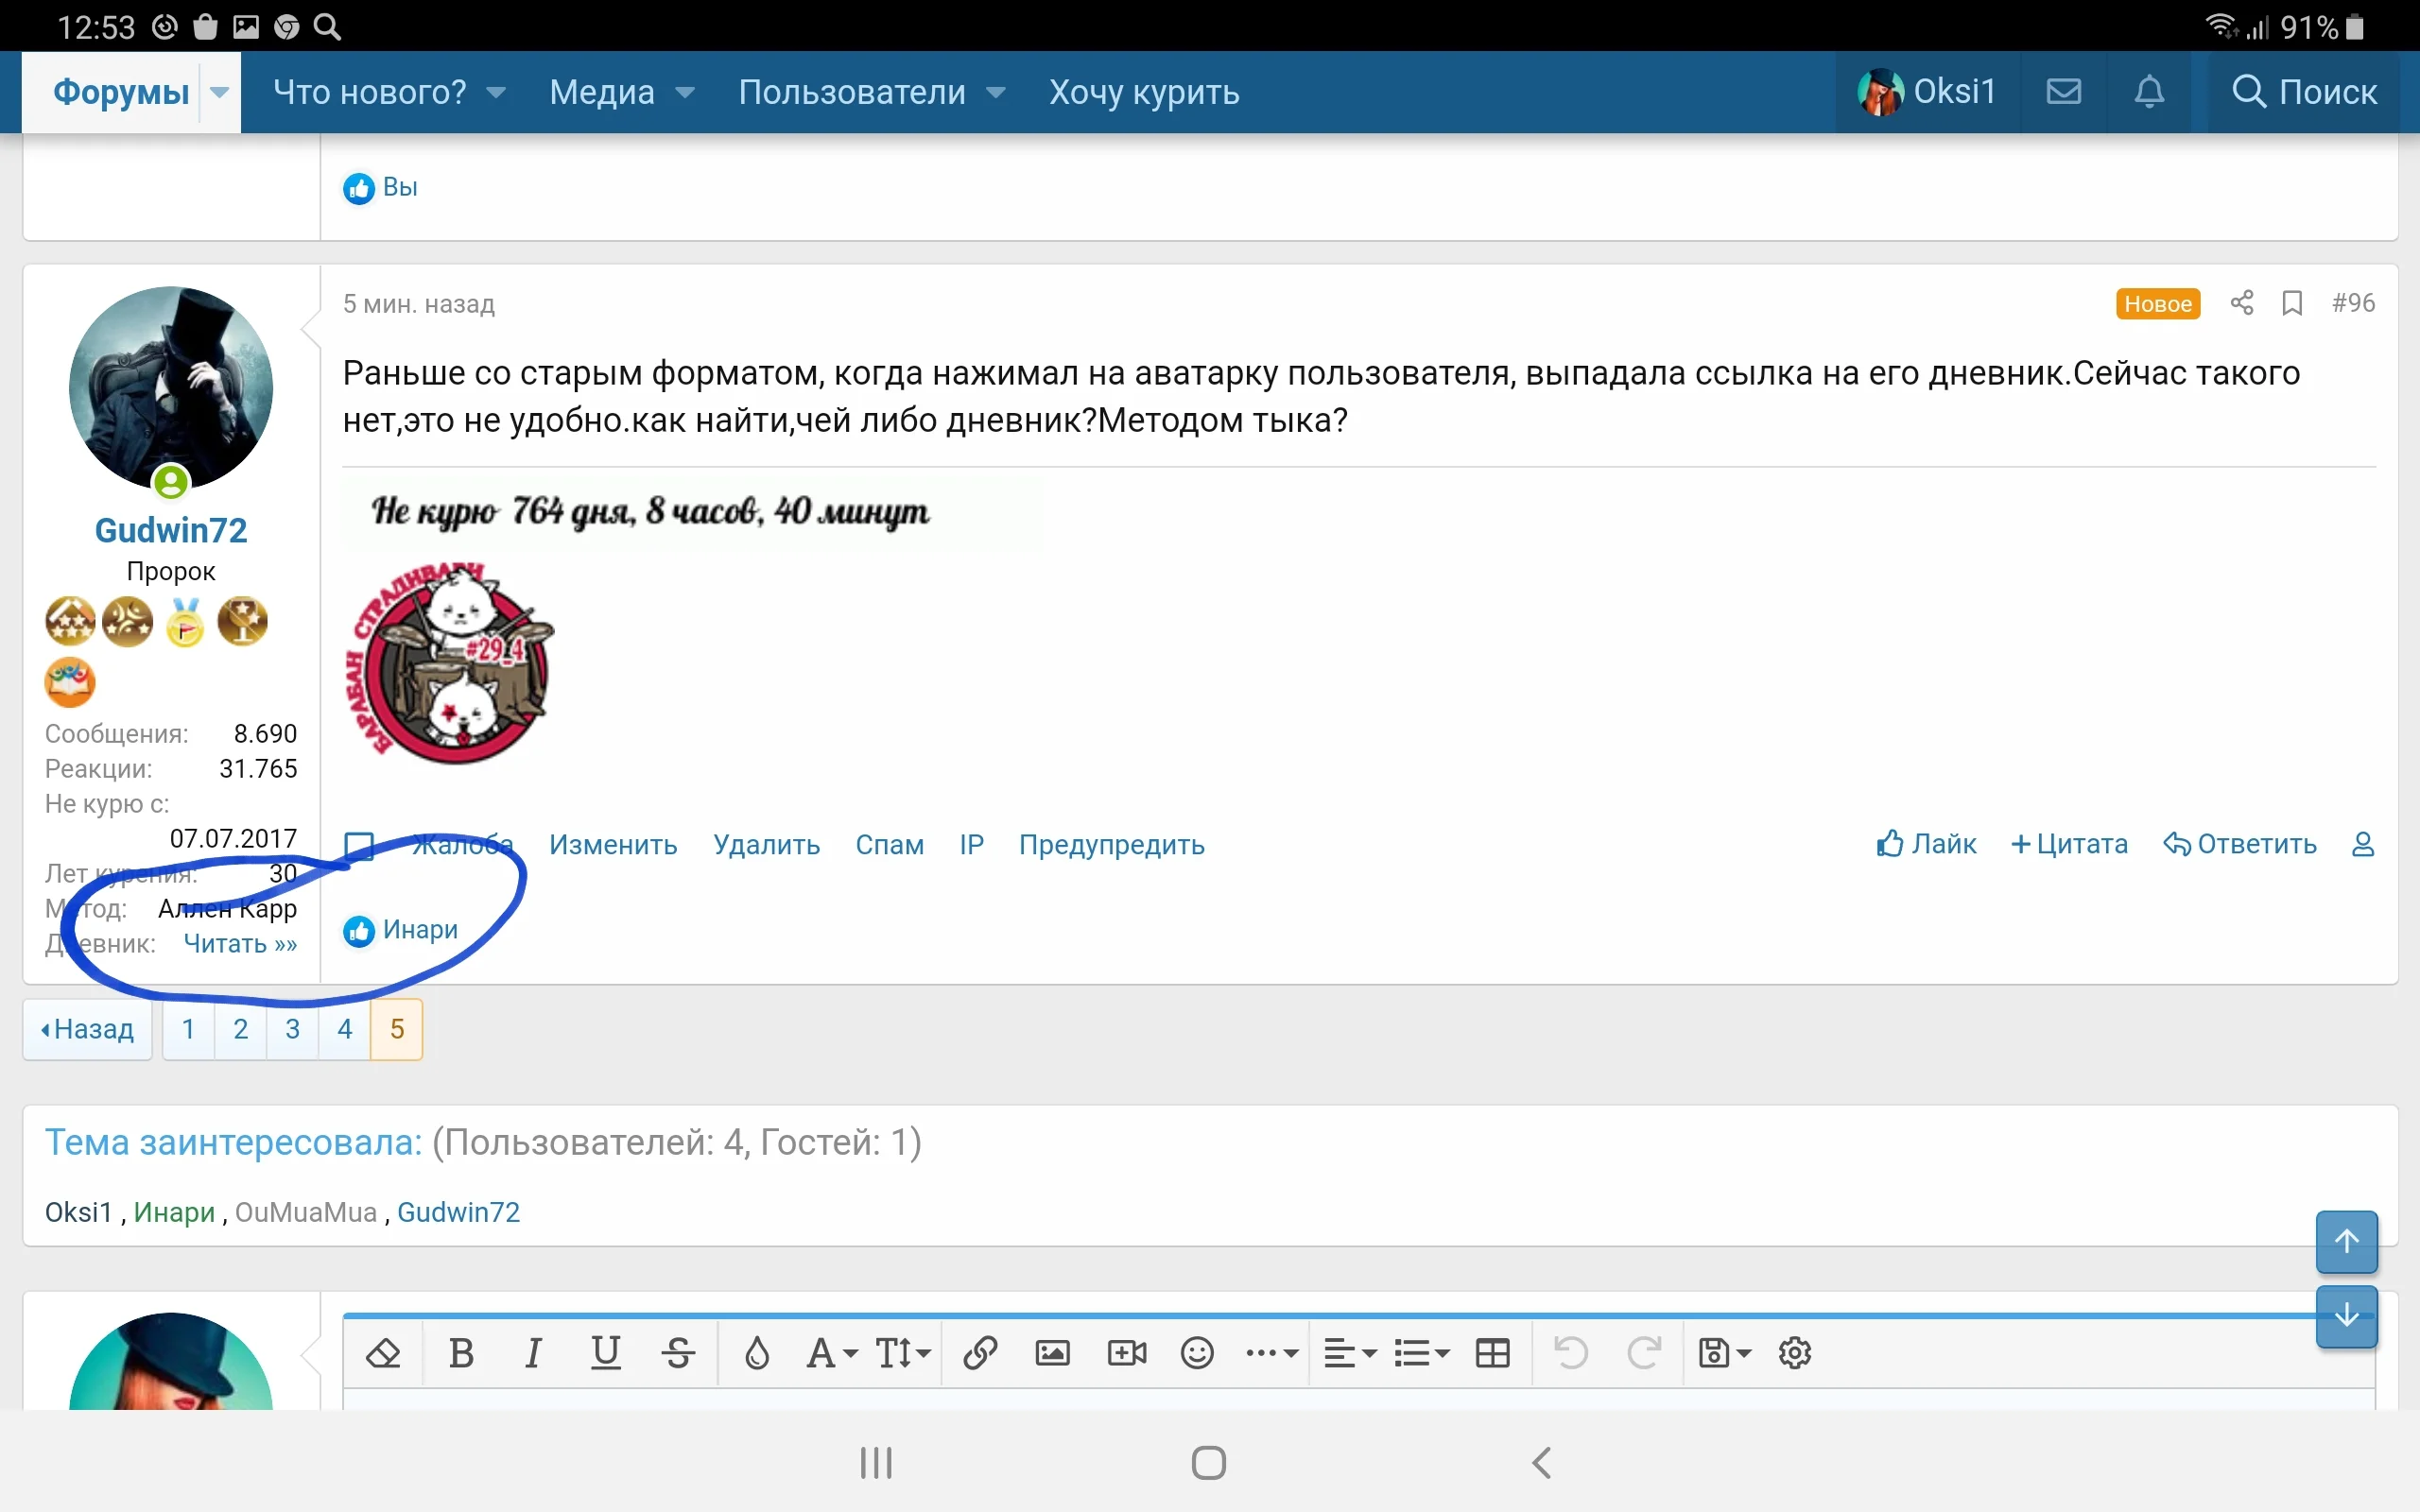
Task: Open the text color picker droplet
Action: pyautogui.click(x=757, y=1353)
